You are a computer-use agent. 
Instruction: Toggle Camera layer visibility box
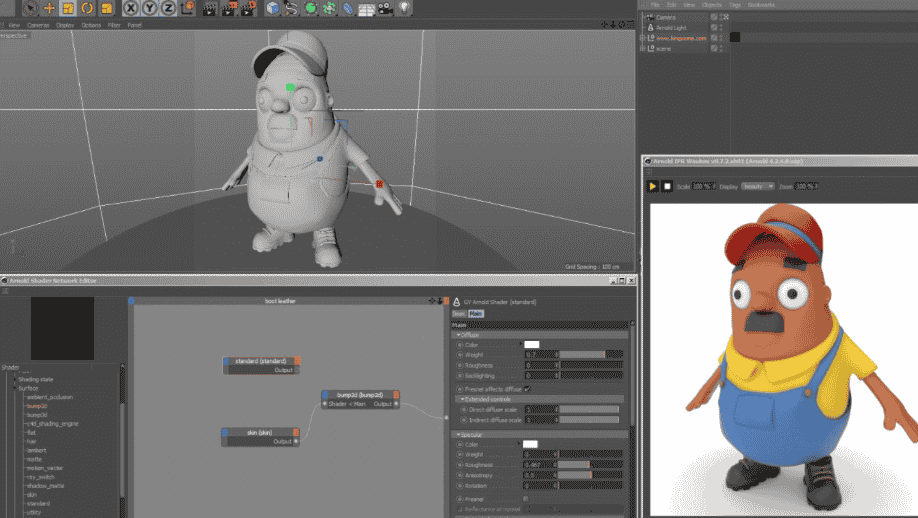click(714, 18)
